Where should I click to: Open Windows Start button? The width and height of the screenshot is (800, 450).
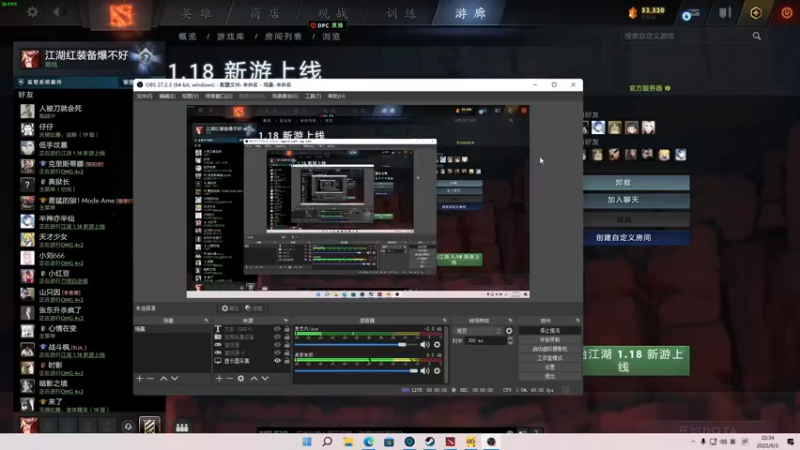[x=307, y=442]
